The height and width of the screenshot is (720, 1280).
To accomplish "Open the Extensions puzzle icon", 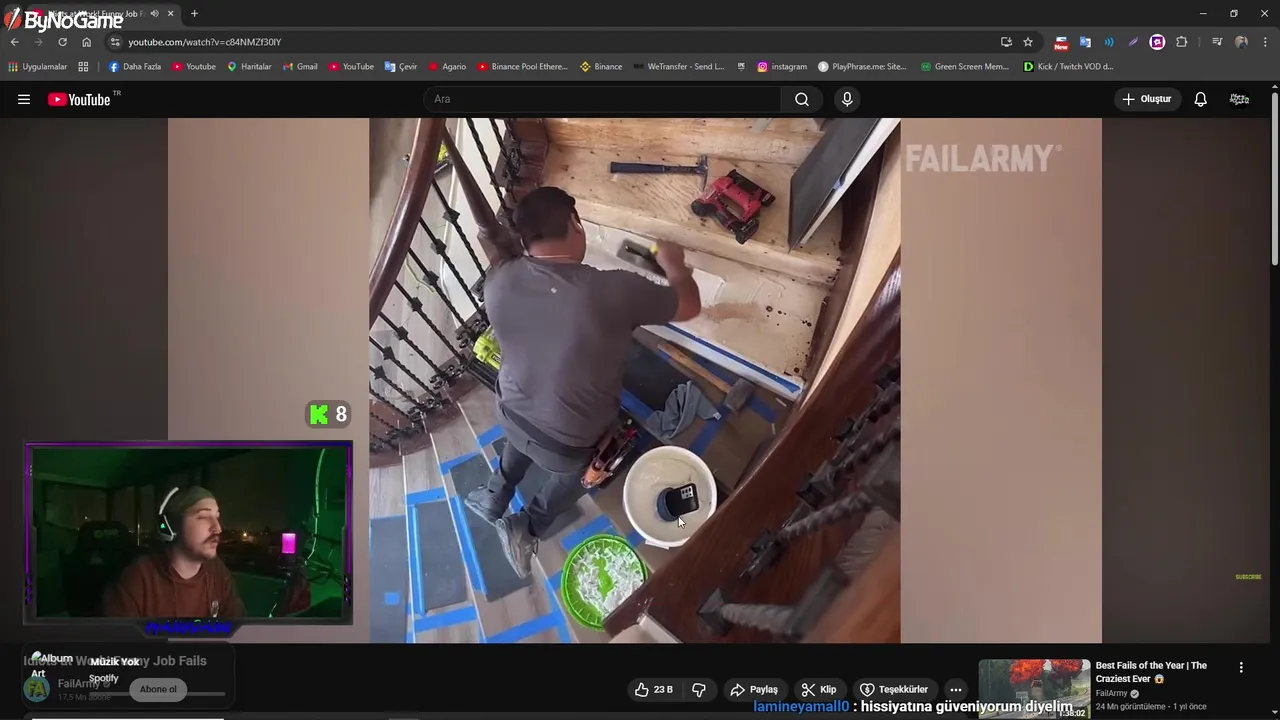I will [x=1181, y=42].
